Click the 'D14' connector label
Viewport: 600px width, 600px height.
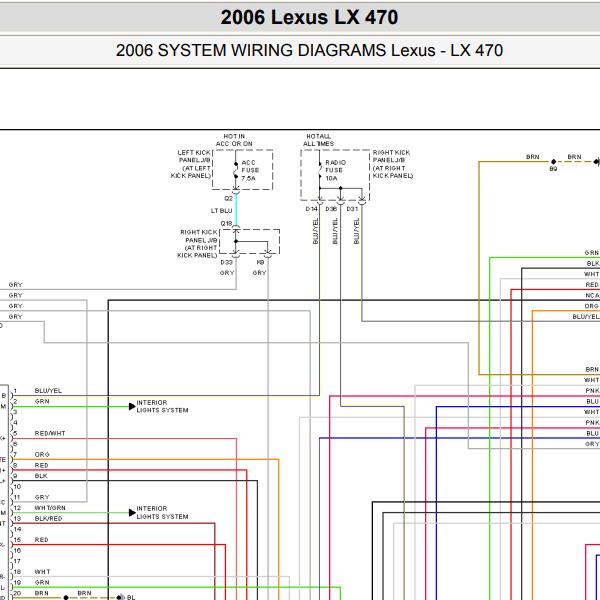click(311, 209)
